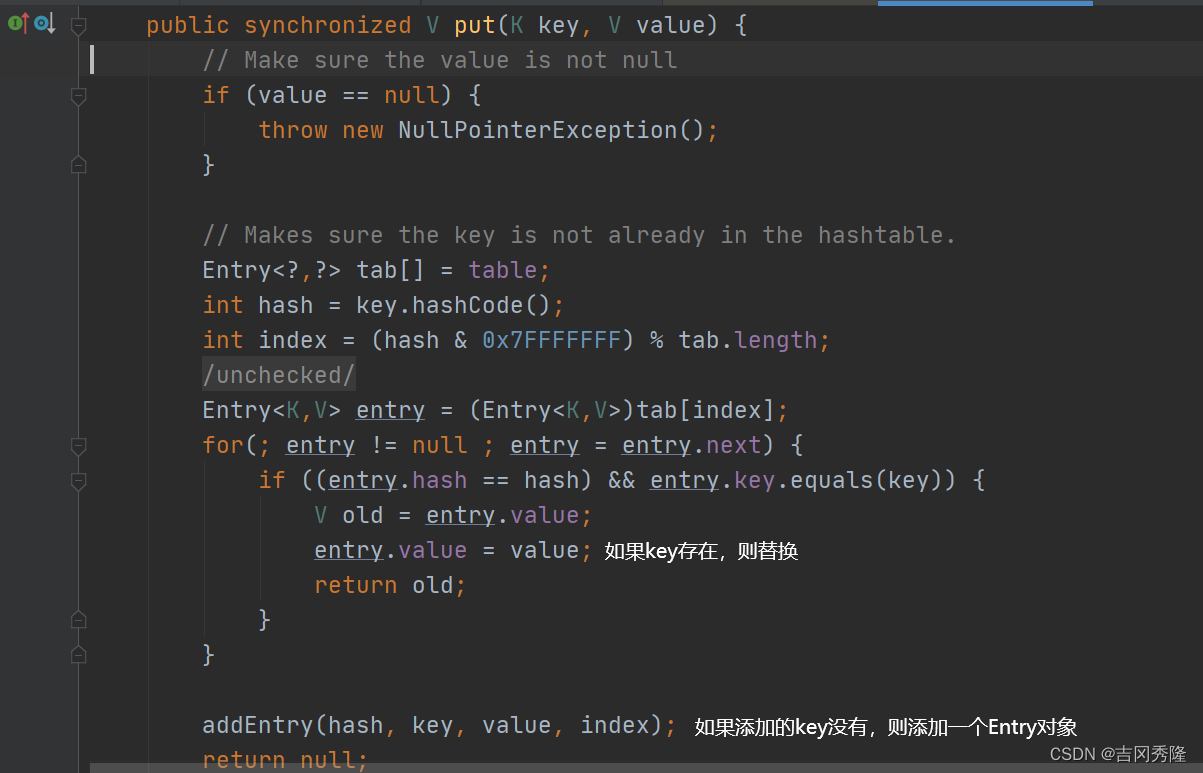The height and width of the screenshot is (773, 1203).
Task: Click 'tab[index]' in the Entry cast line
Action: point(706,410)
